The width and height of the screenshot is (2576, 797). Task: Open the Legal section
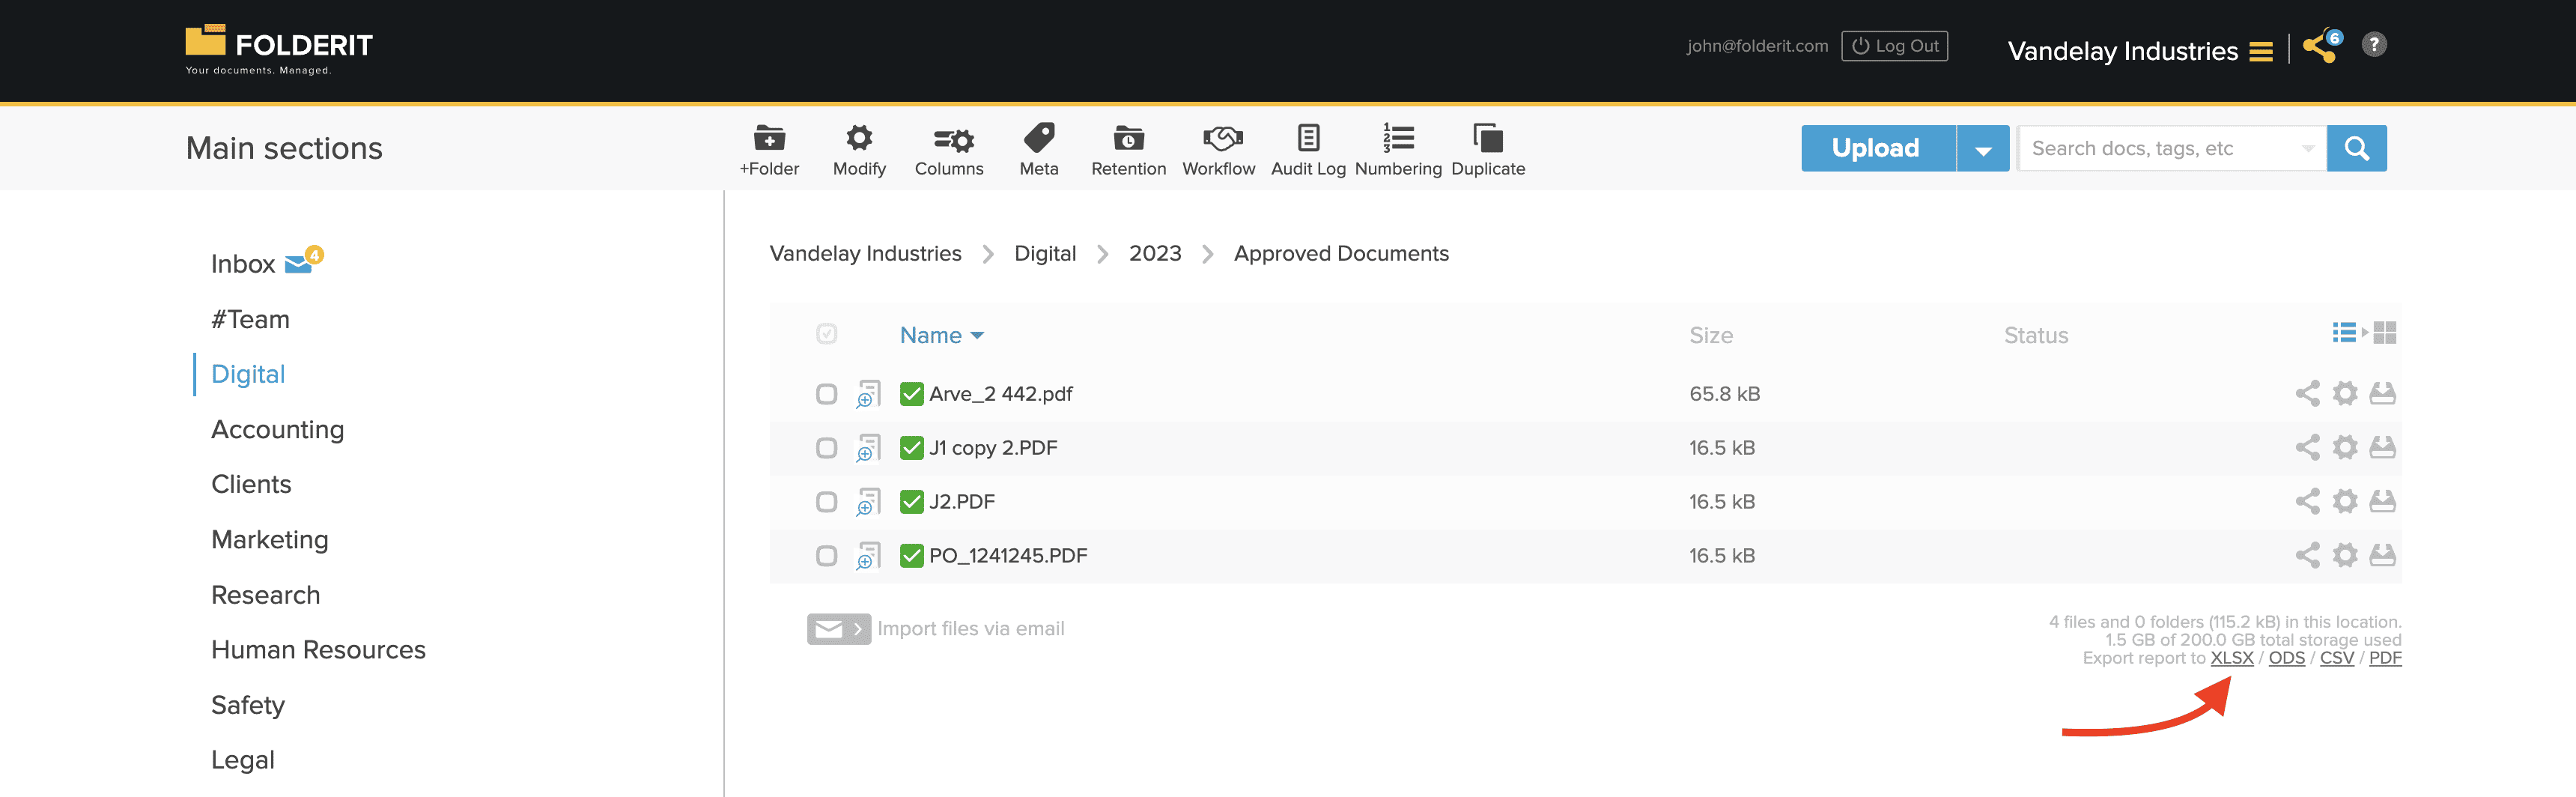[243, 760]
